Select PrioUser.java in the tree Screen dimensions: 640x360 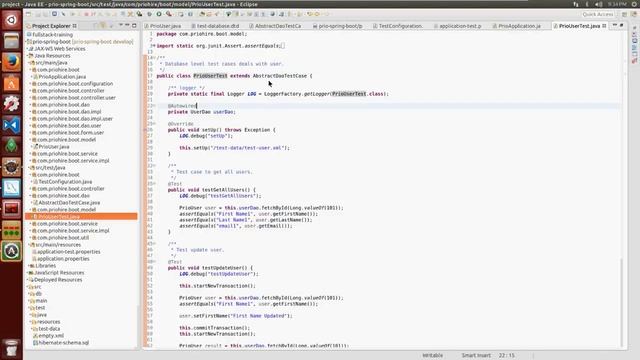pos(53,147)
